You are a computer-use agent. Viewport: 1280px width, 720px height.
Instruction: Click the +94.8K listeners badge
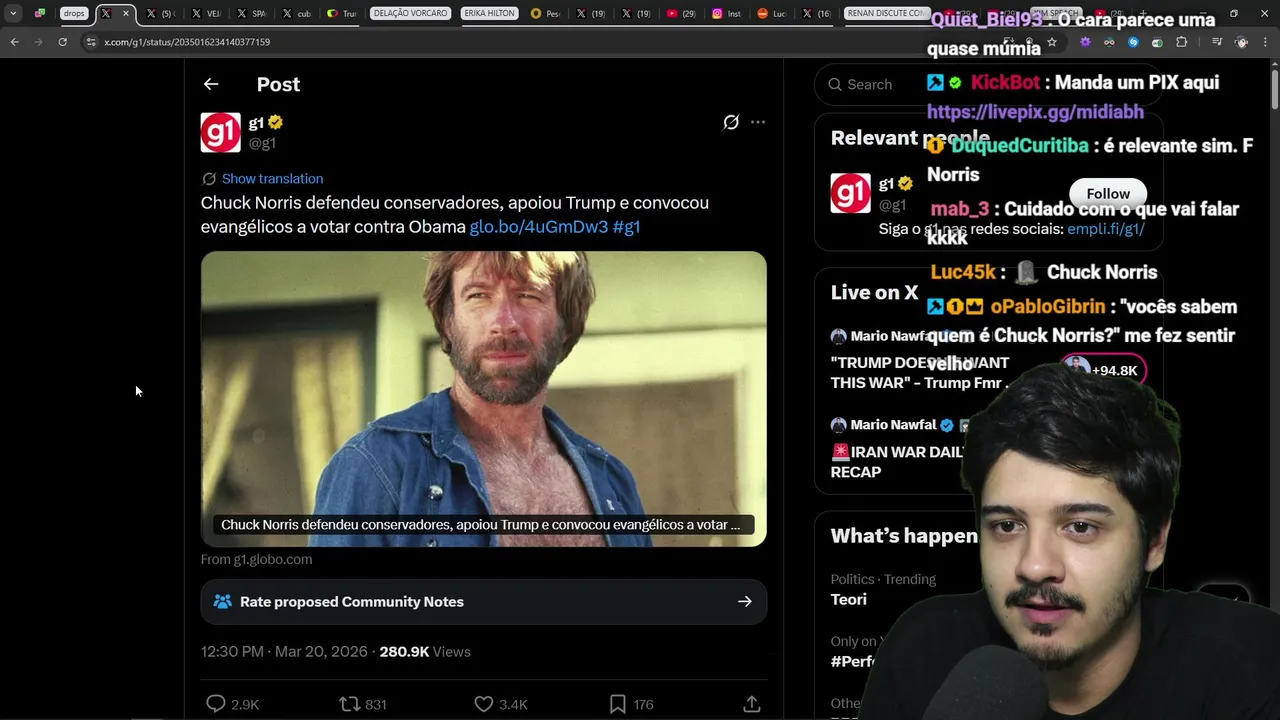pyautogui.click(x=1102, y=370)
